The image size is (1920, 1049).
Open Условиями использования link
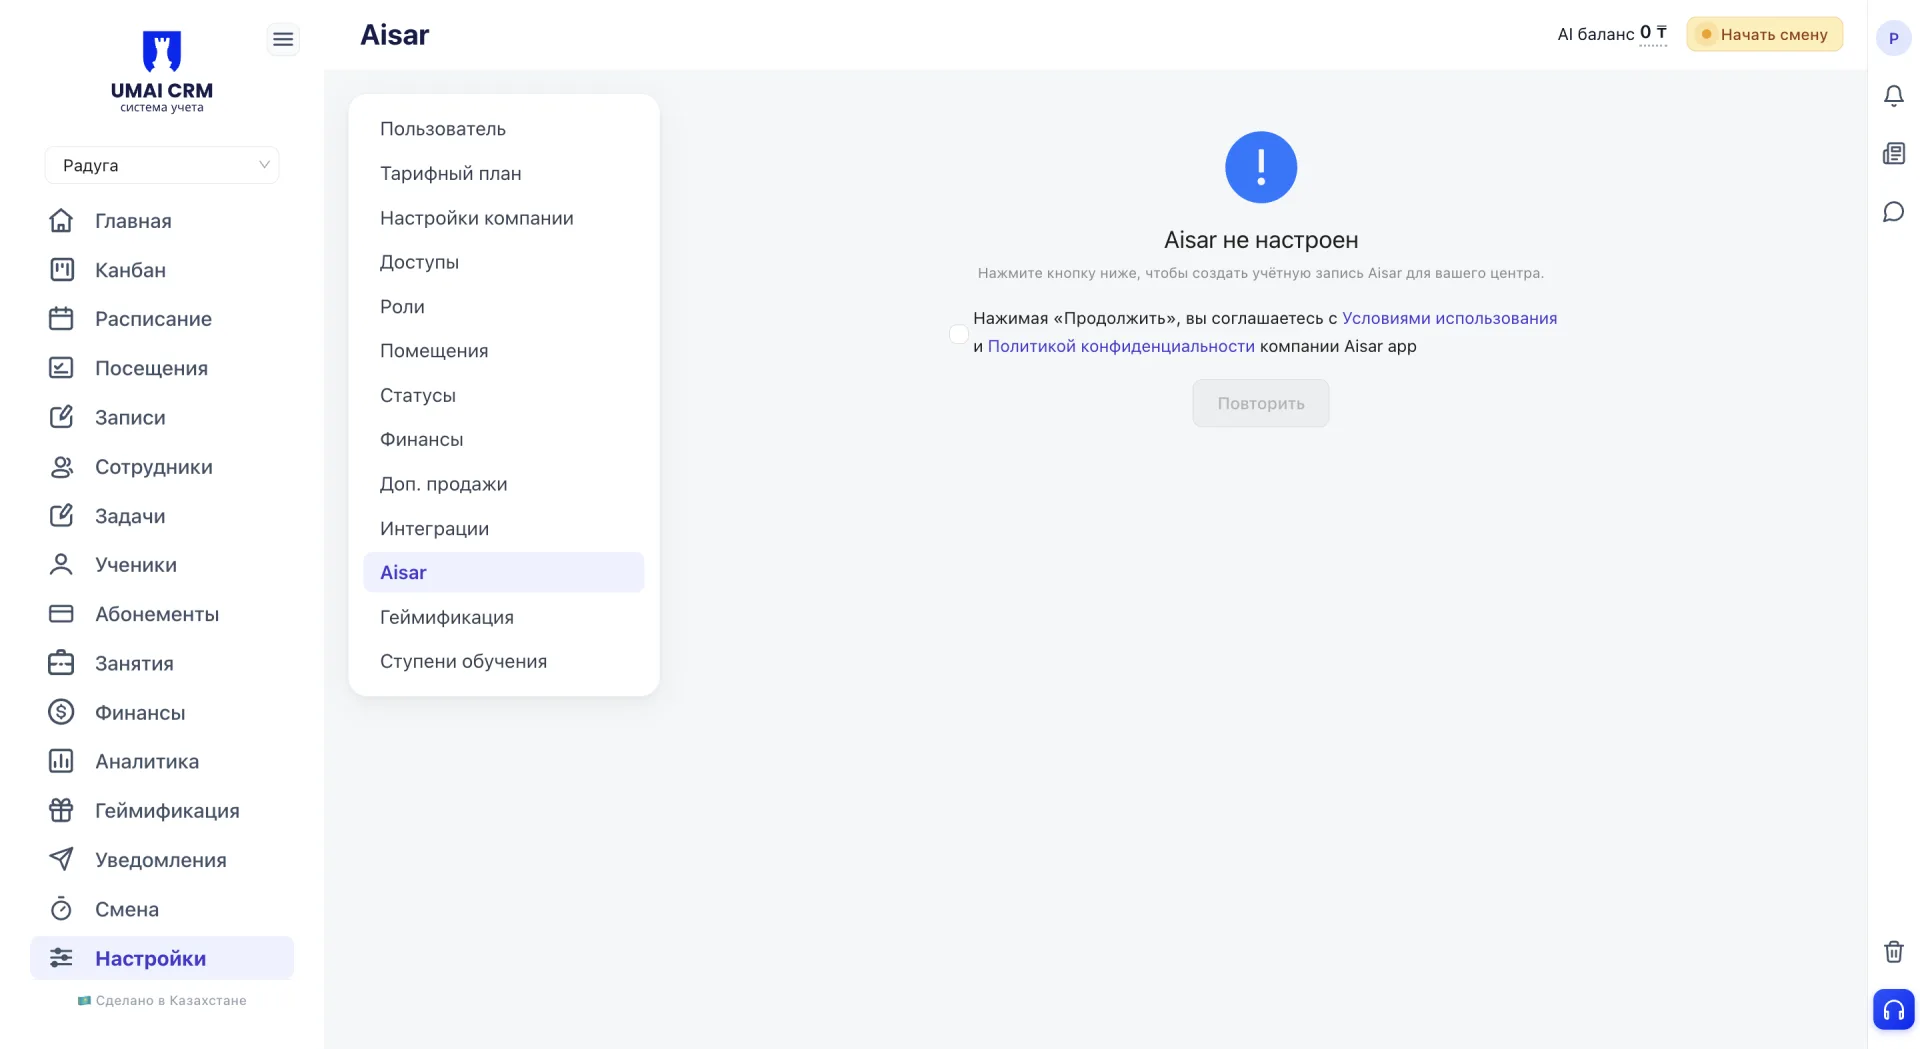coord(1449,318)
